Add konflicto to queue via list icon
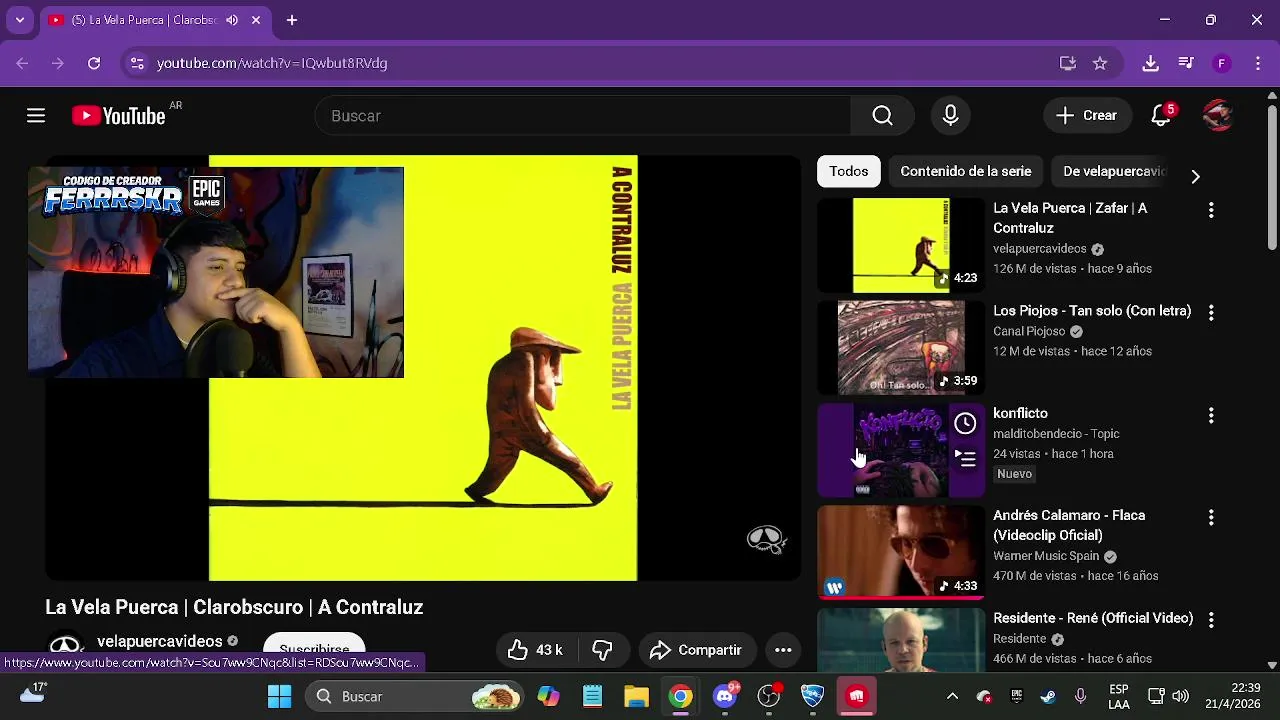The width and height of the screenshot is (1280, 720). pyautogui.click(x=965, y=459)
